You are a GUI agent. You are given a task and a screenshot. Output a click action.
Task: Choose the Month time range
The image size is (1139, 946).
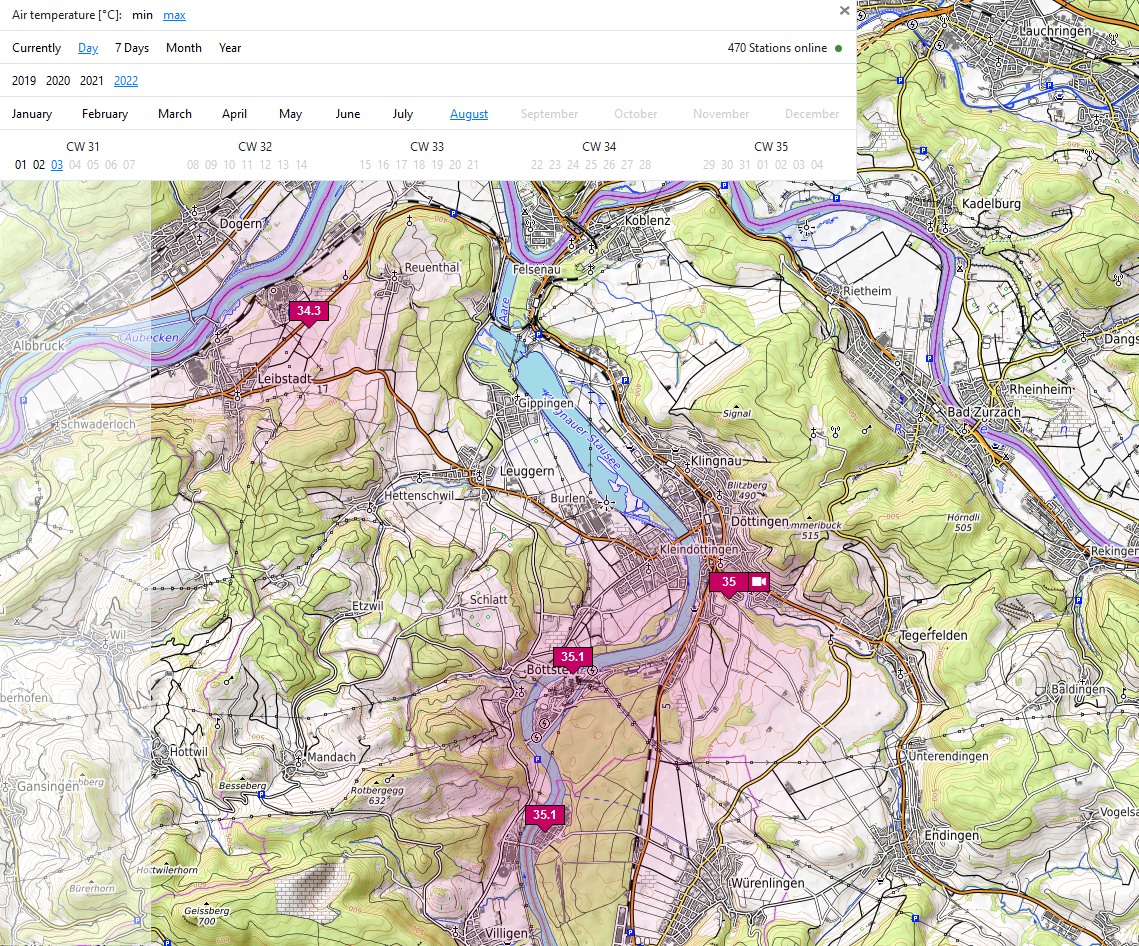pyautogui.click(x=184, y=48)
